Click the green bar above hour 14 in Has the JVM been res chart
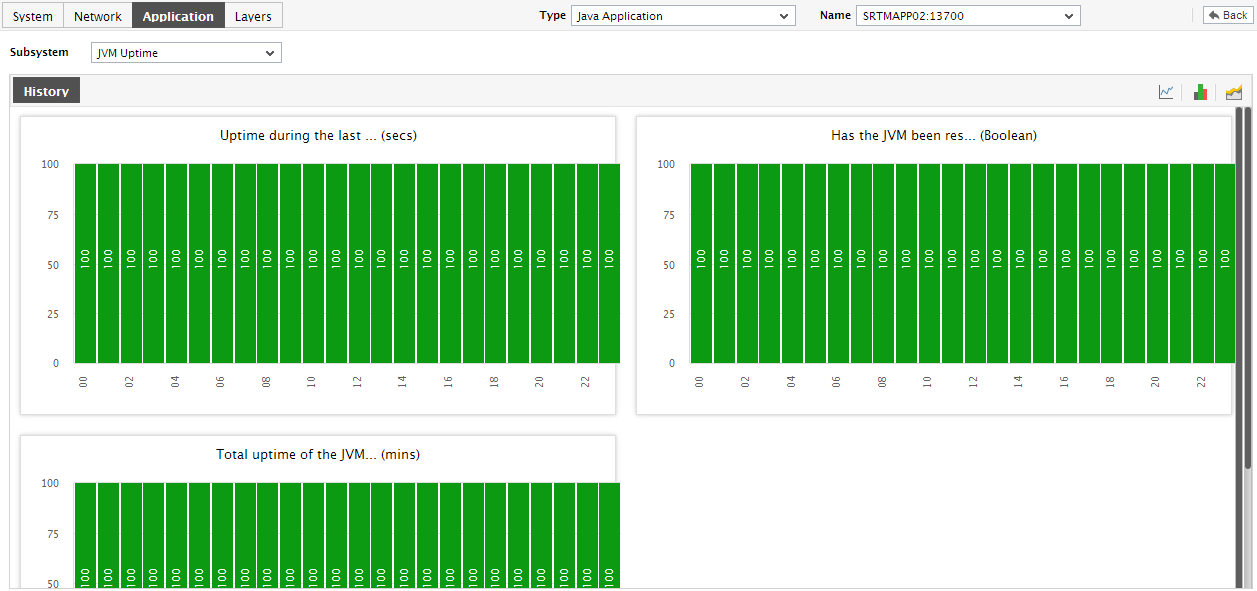Screen dimensions: 1257x591 (x=1019, y=263)
